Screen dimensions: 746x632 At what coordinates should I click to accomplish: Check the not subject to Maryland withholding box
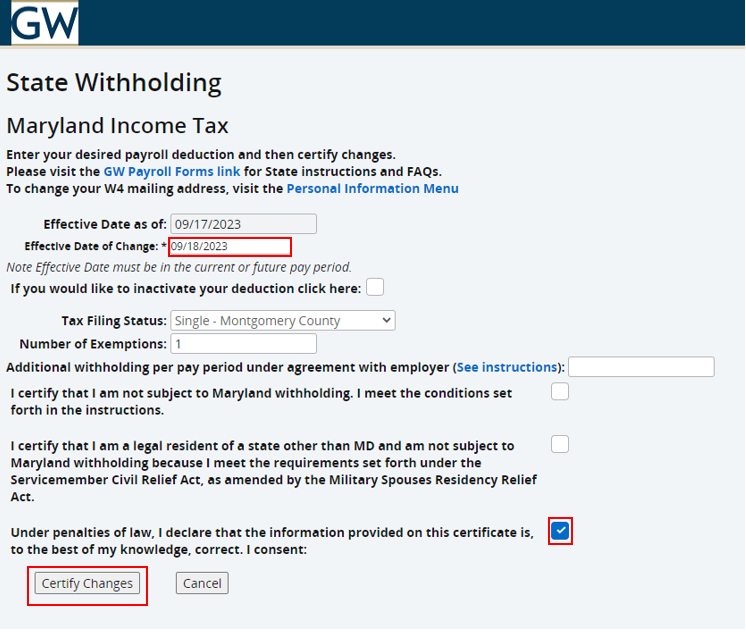point(560,392)
